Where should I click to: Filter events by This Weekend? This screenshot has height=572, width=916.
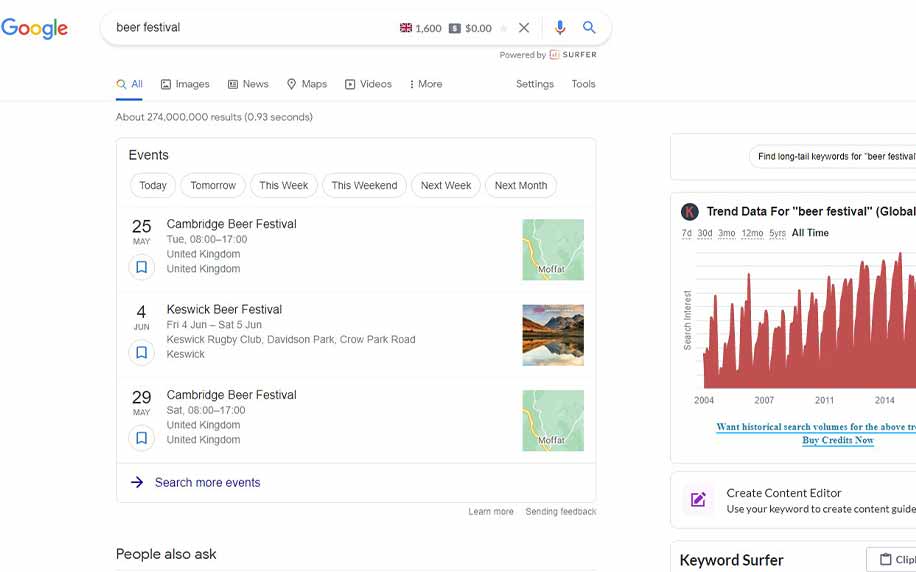[x=364, y=185]
